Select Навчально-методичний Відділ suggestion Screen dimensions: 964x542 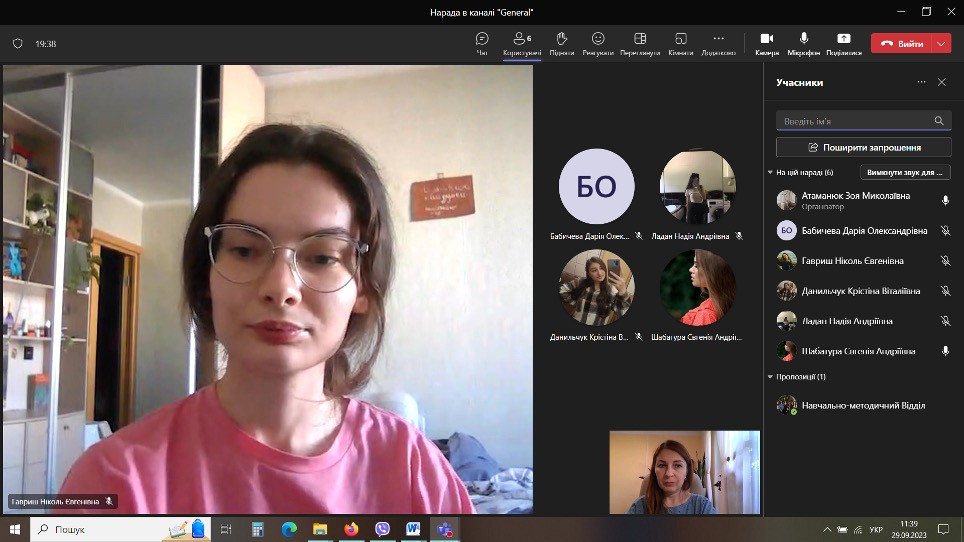863,406
